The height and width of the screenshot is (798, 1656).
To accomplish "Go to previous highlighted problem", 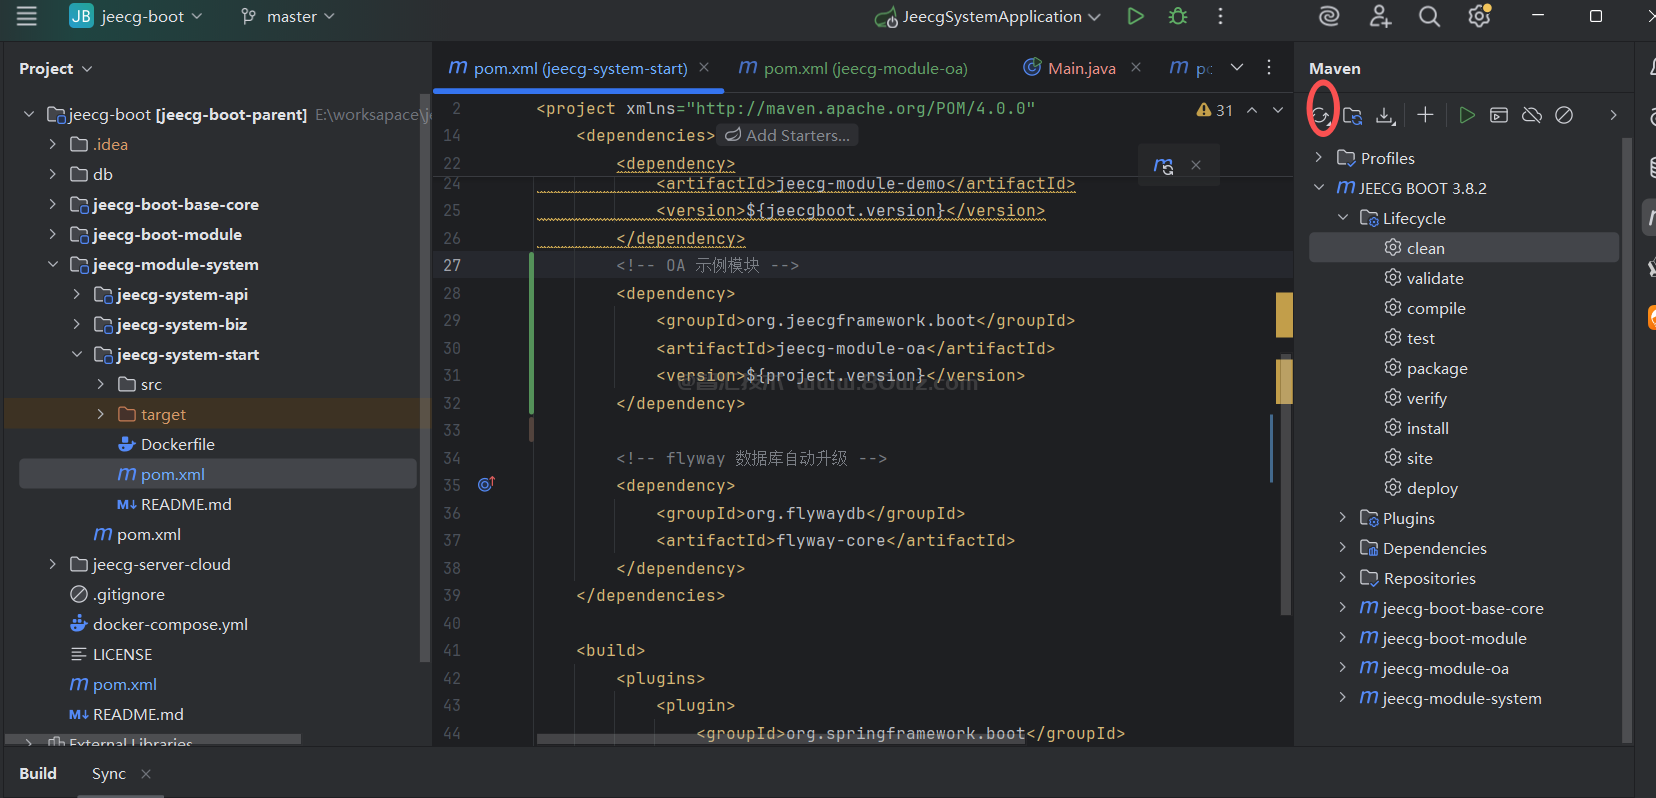I will click(x=1252, y=110).
